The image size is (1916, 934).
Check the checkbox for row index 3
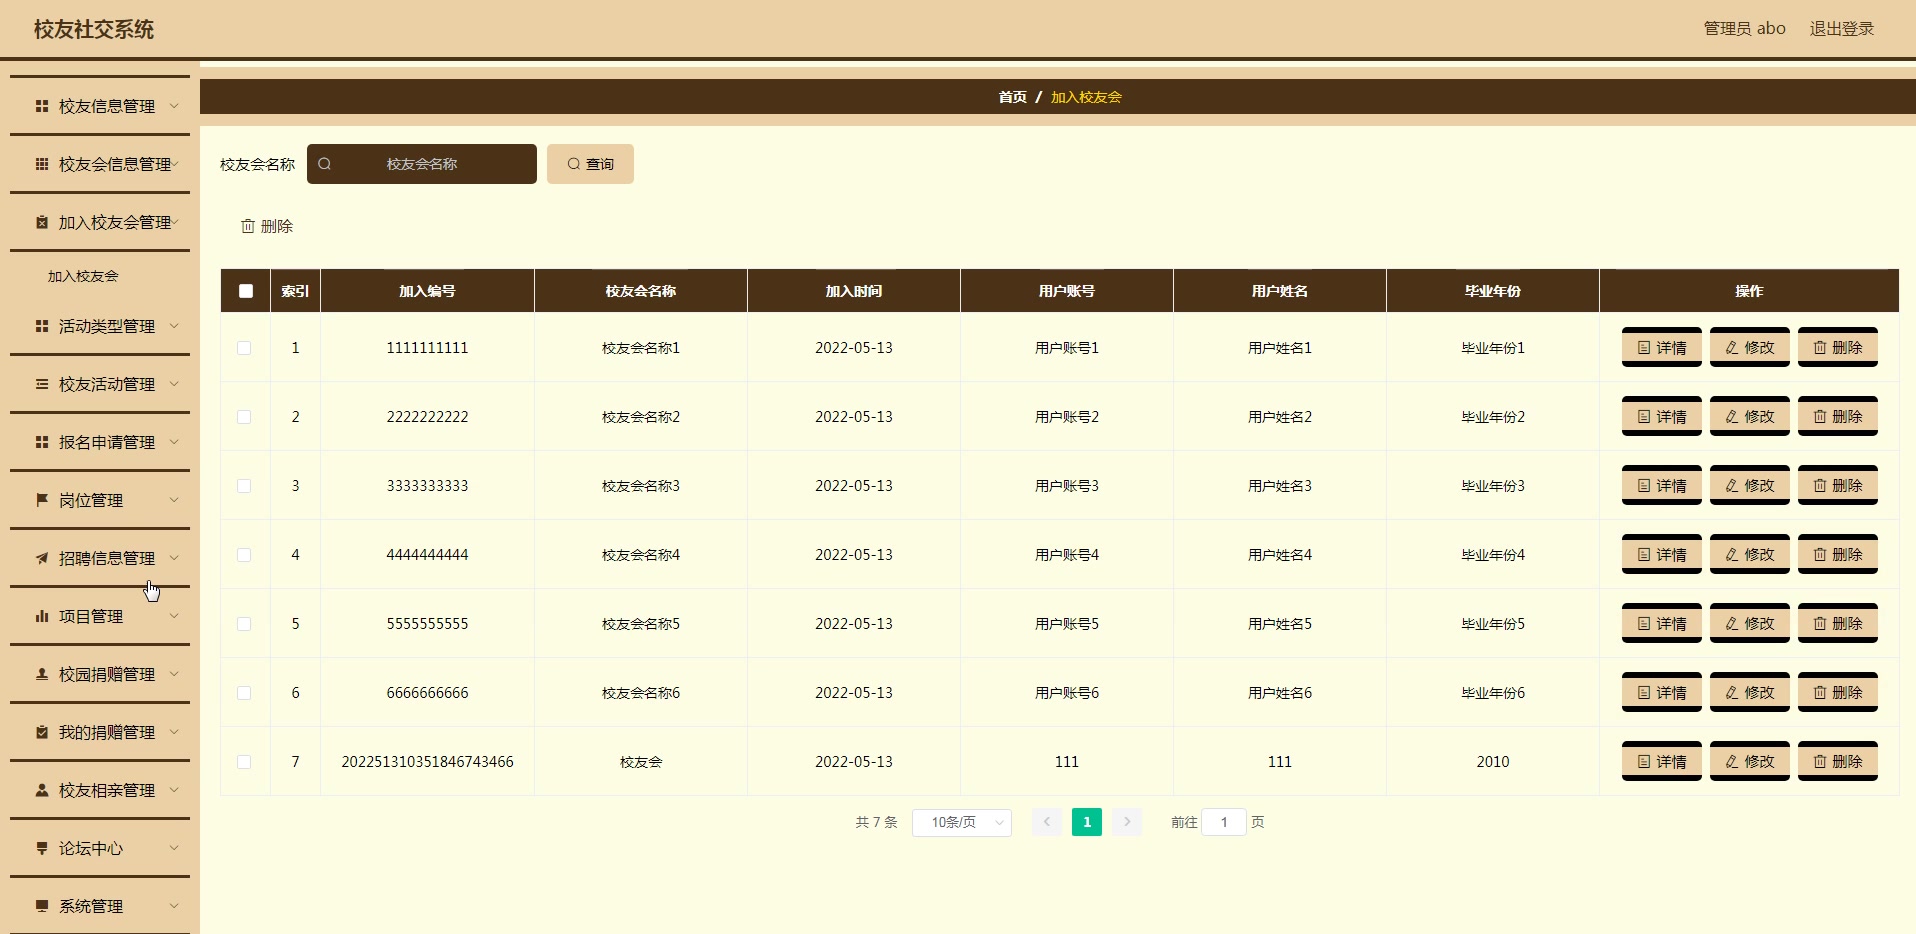[244, 486]
